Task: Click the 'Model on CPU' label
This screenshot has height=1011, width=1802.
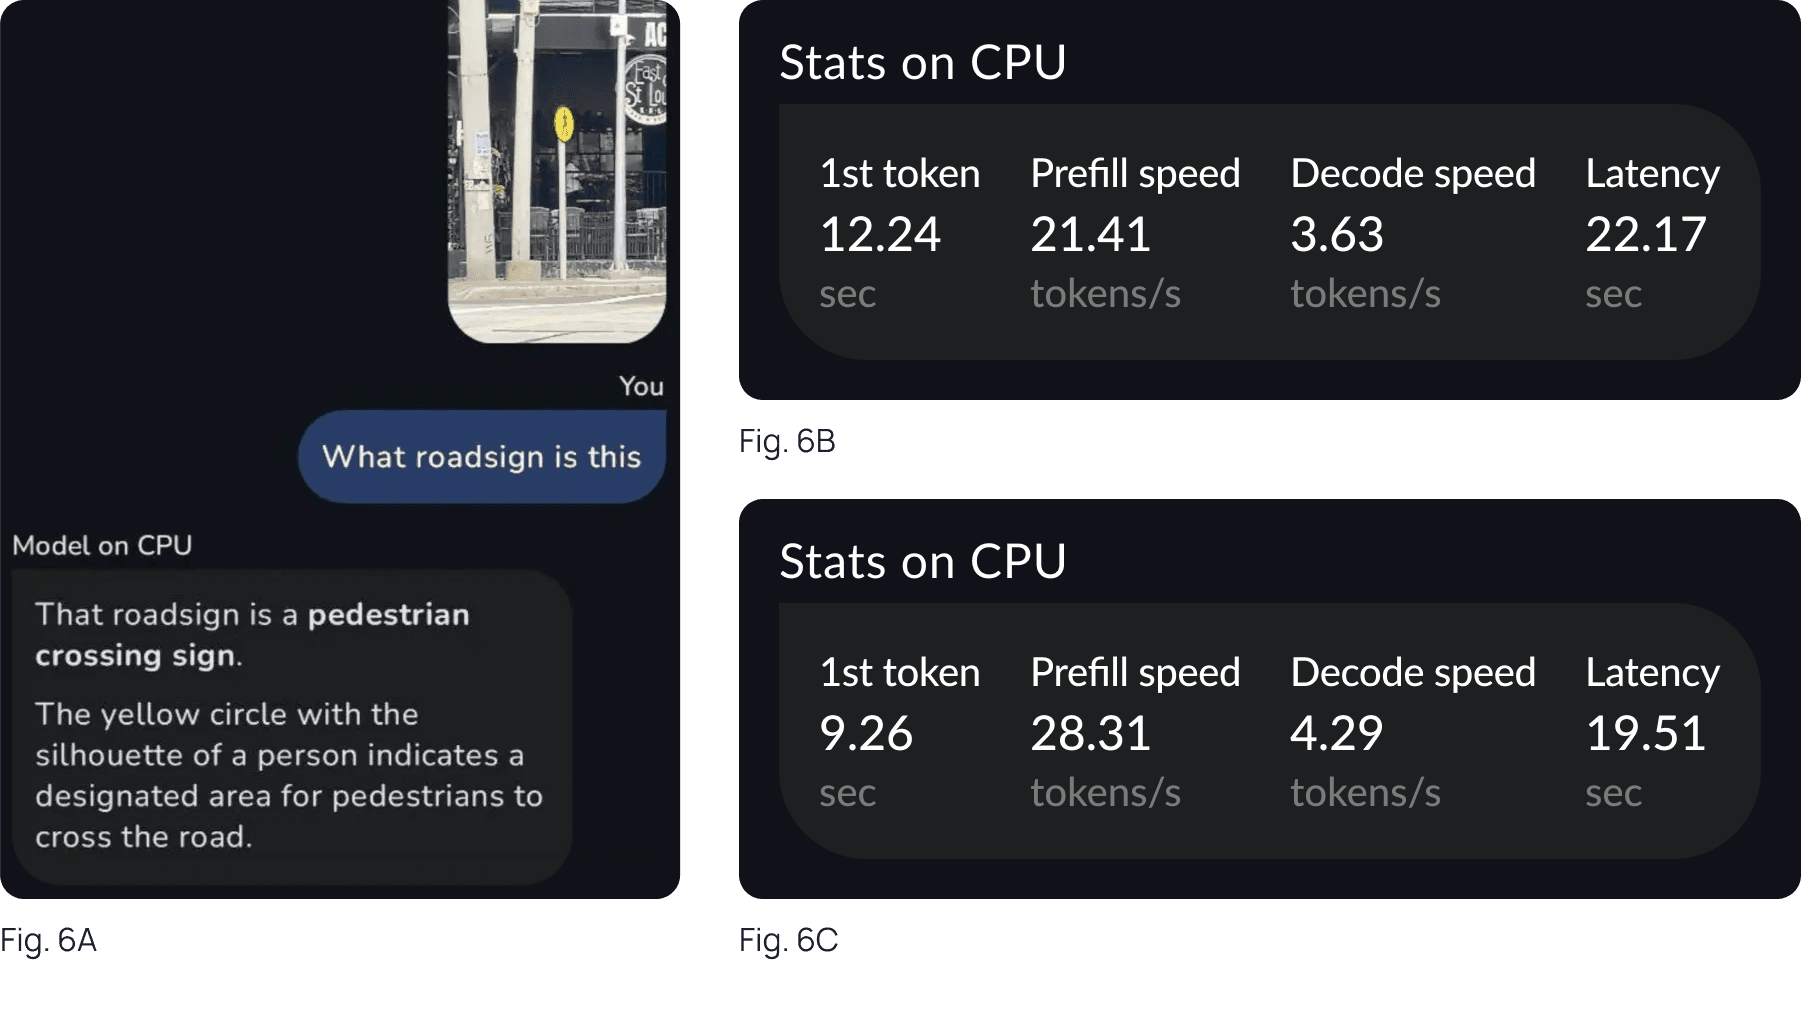Action: [x=103, y=545]
